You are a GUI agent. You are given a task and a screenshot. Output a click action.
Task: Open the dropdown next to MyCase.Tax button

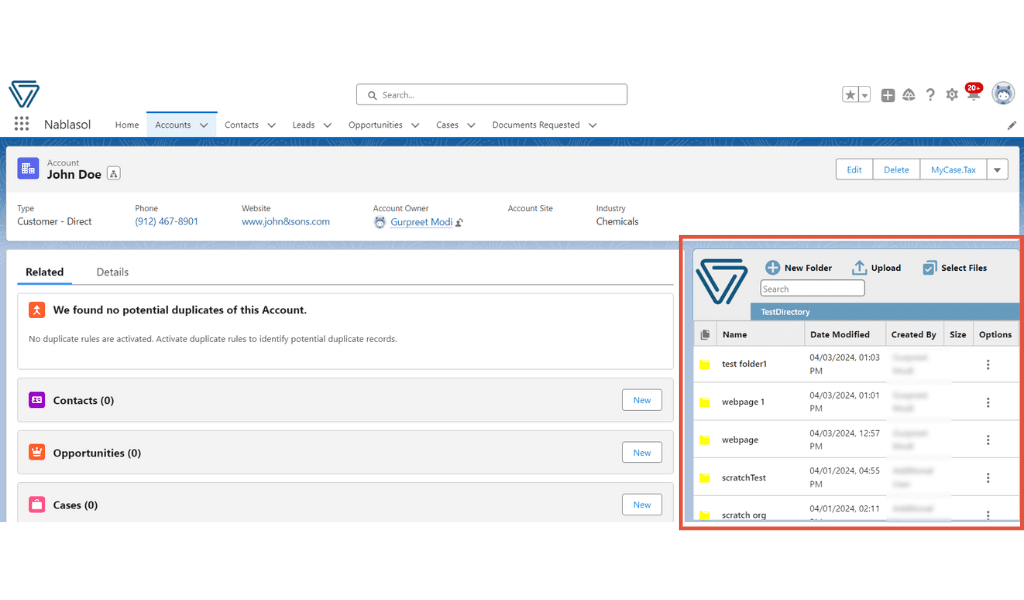997,169
